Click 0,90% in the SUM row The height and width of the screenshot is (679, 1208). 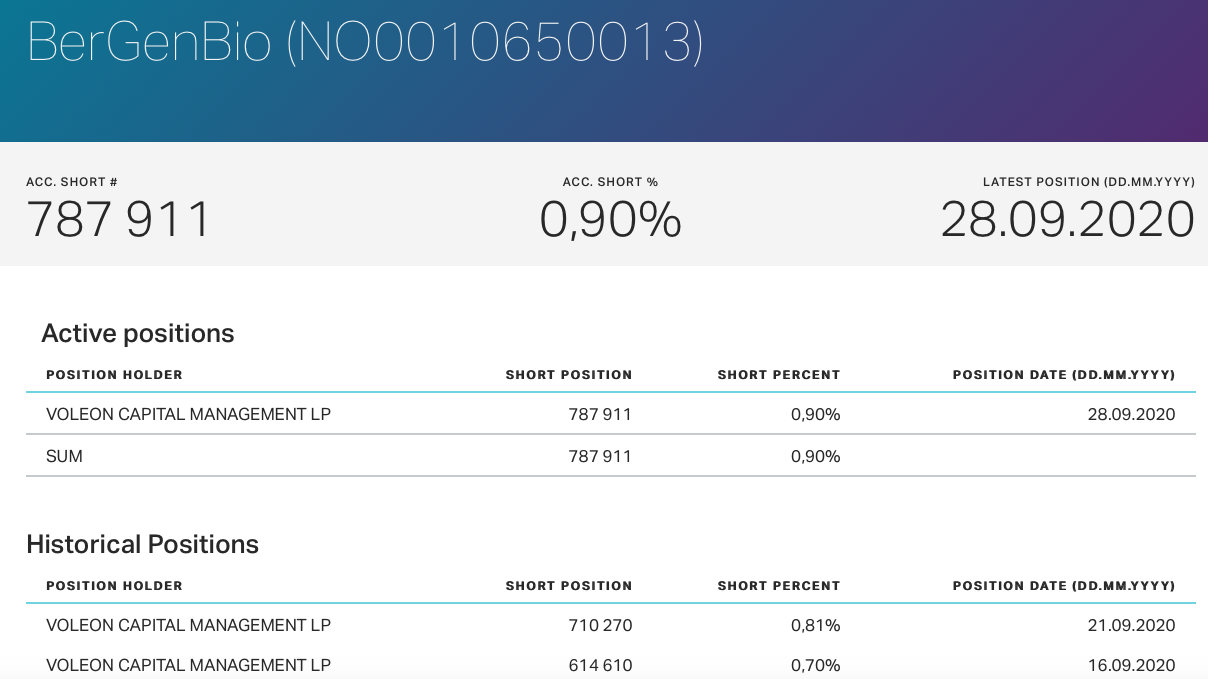pos(816,456)
